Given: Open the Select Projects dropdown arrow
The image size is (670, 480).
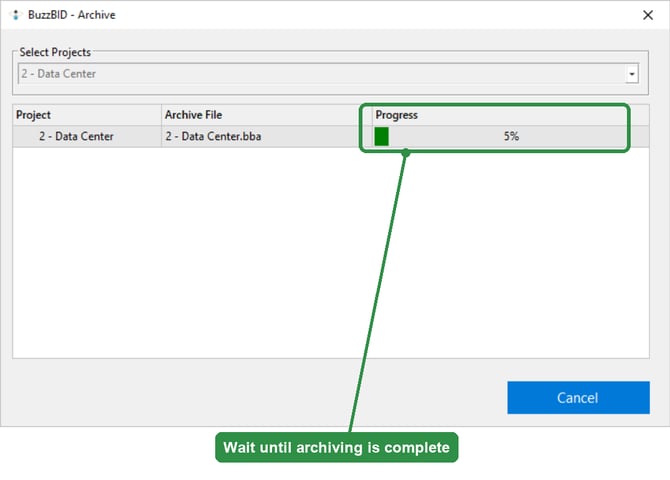Looking at the screenshot, I should click(632, 74).
